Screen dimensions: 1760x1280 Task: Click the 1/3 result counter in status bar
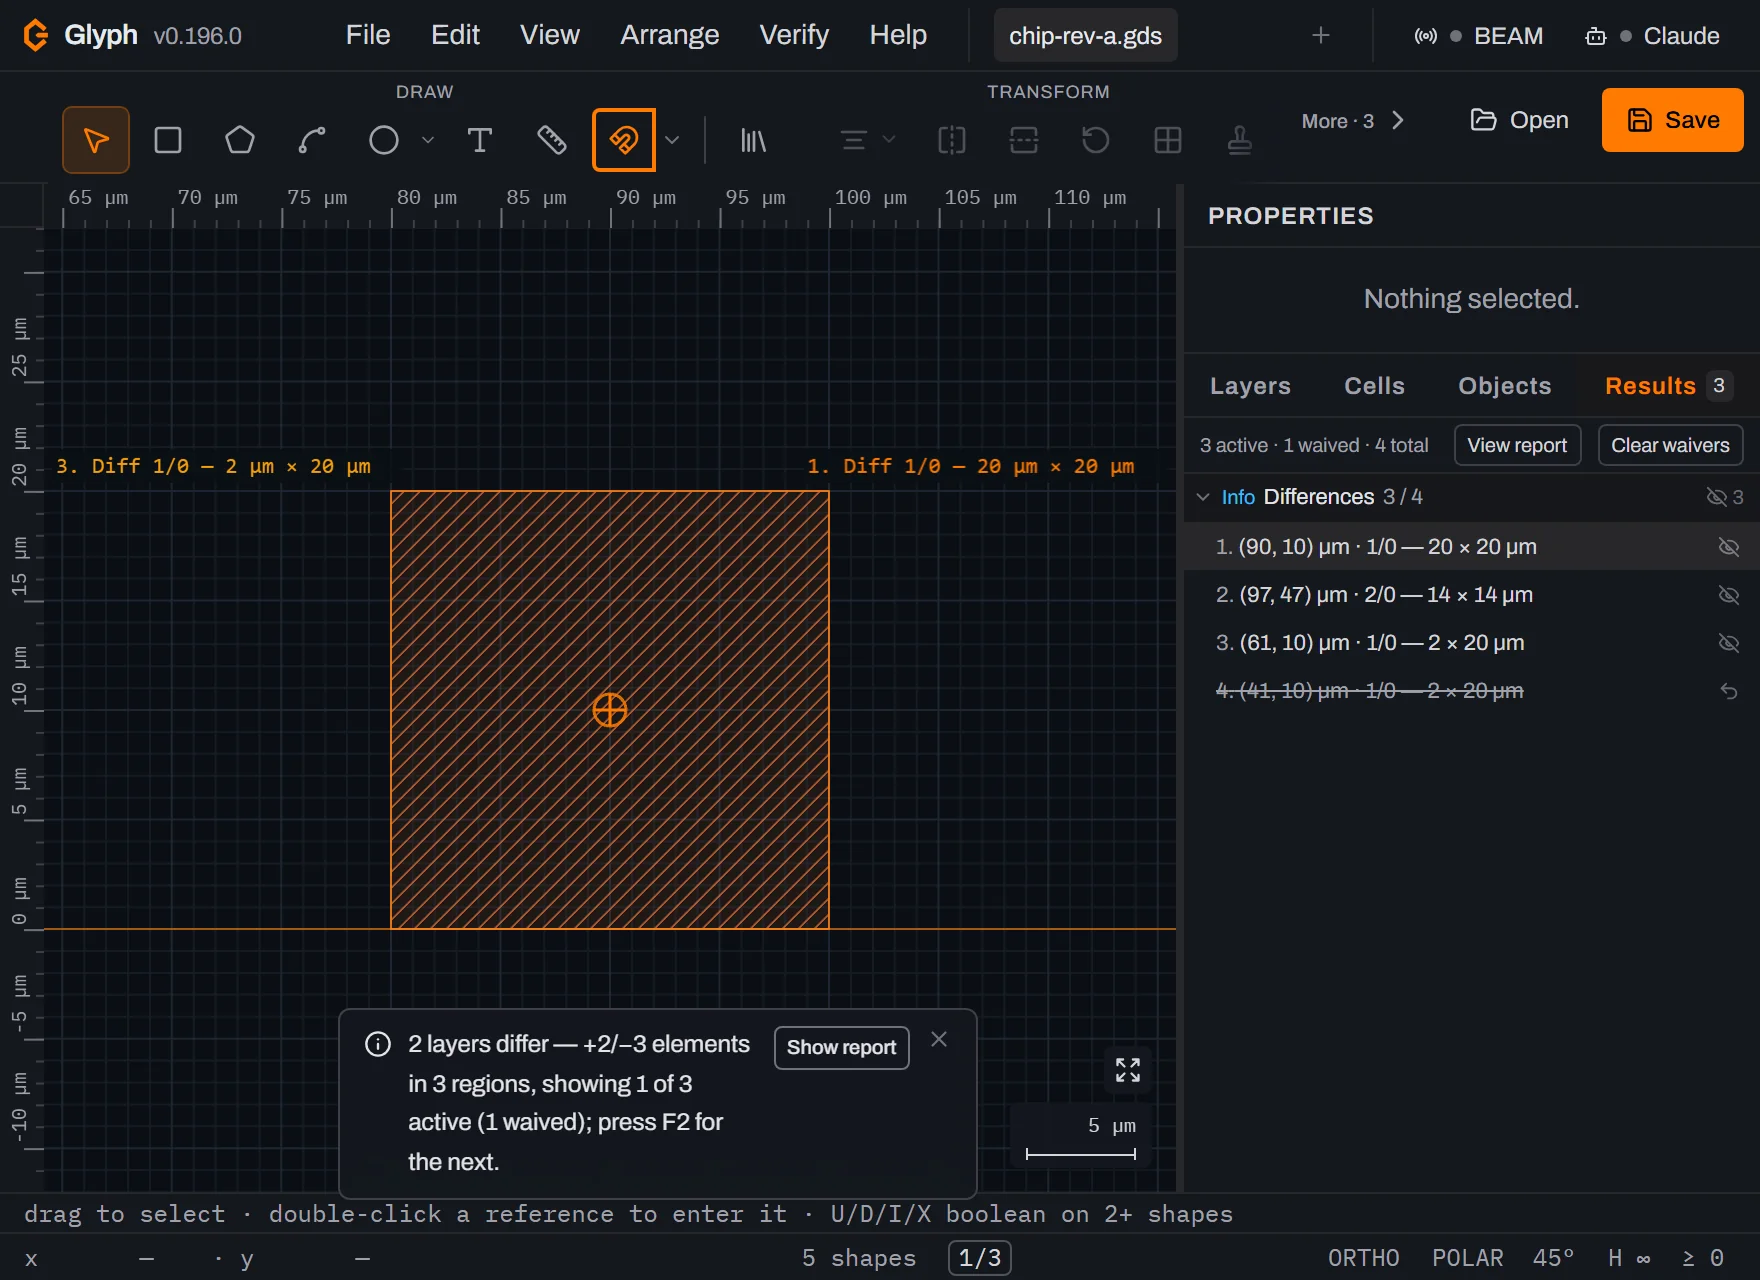click(x=980, y=1258)
